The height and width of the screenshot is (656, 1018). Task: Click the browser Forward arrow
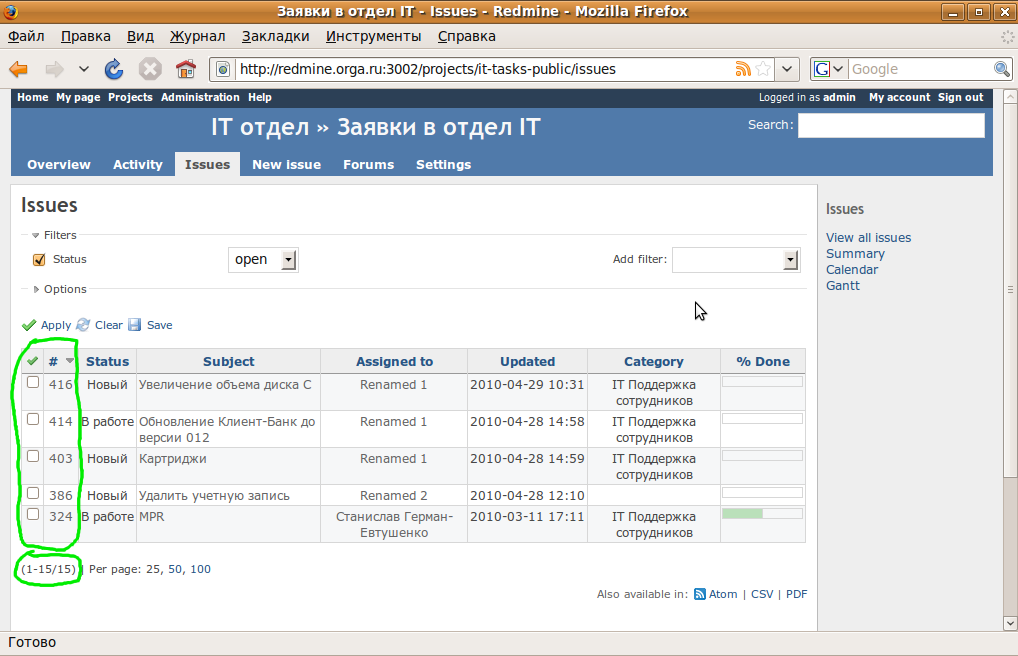click(x=55, y=69)
